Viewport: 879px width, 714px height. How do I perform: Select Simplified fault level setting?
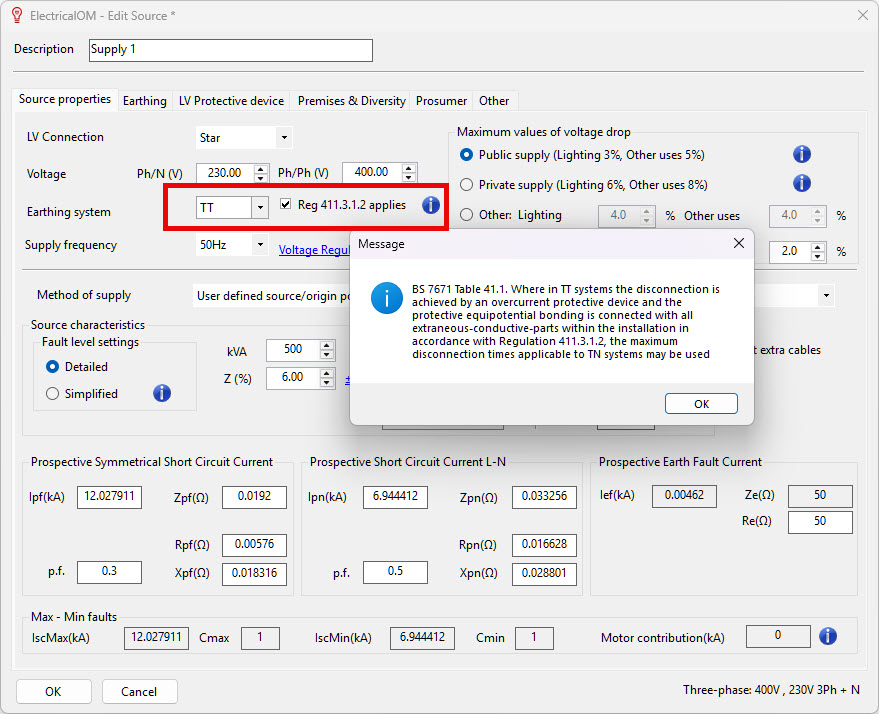point(52,394)
